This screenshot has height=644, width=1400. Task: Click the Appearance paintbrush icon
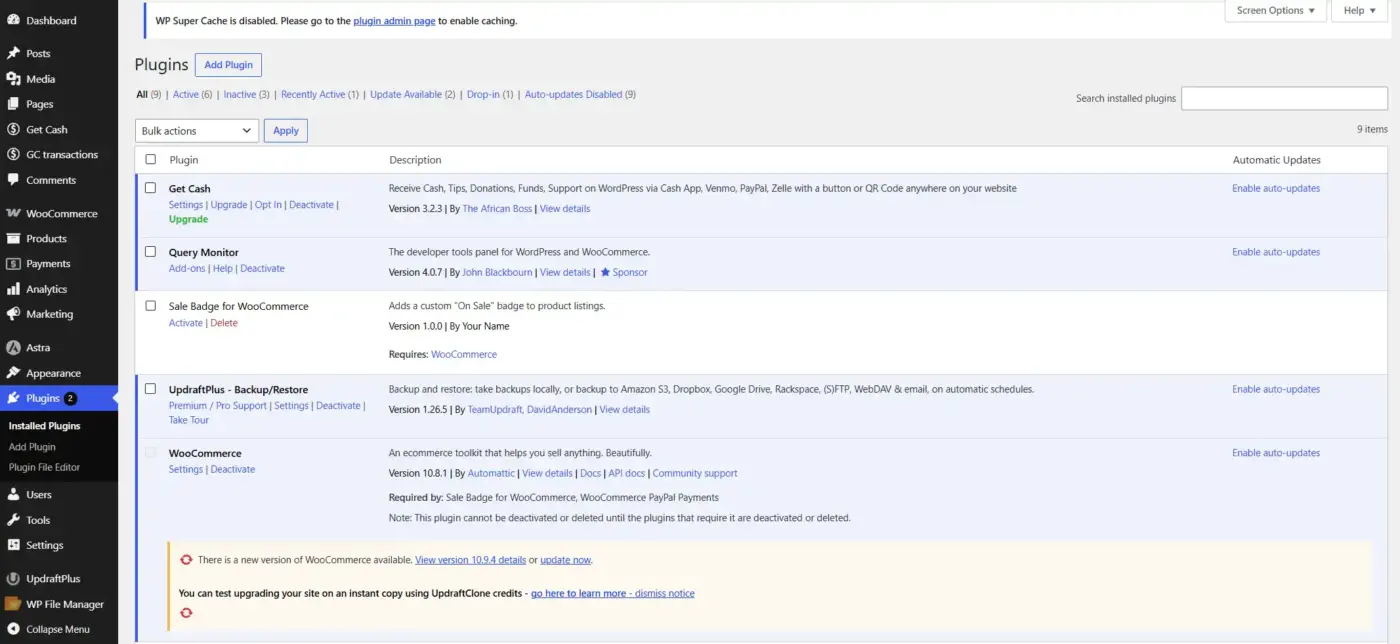click(13, 373)
